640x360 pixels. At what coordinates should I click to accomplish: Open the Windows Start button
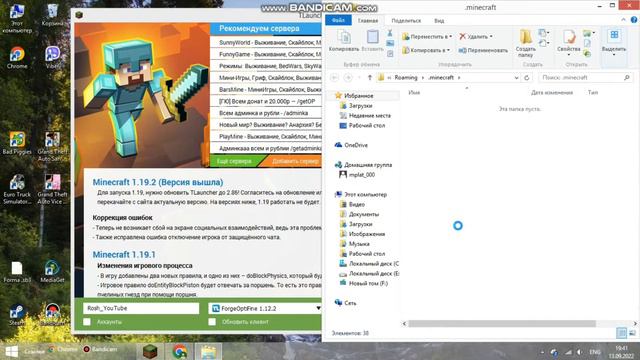click(11, 351)
